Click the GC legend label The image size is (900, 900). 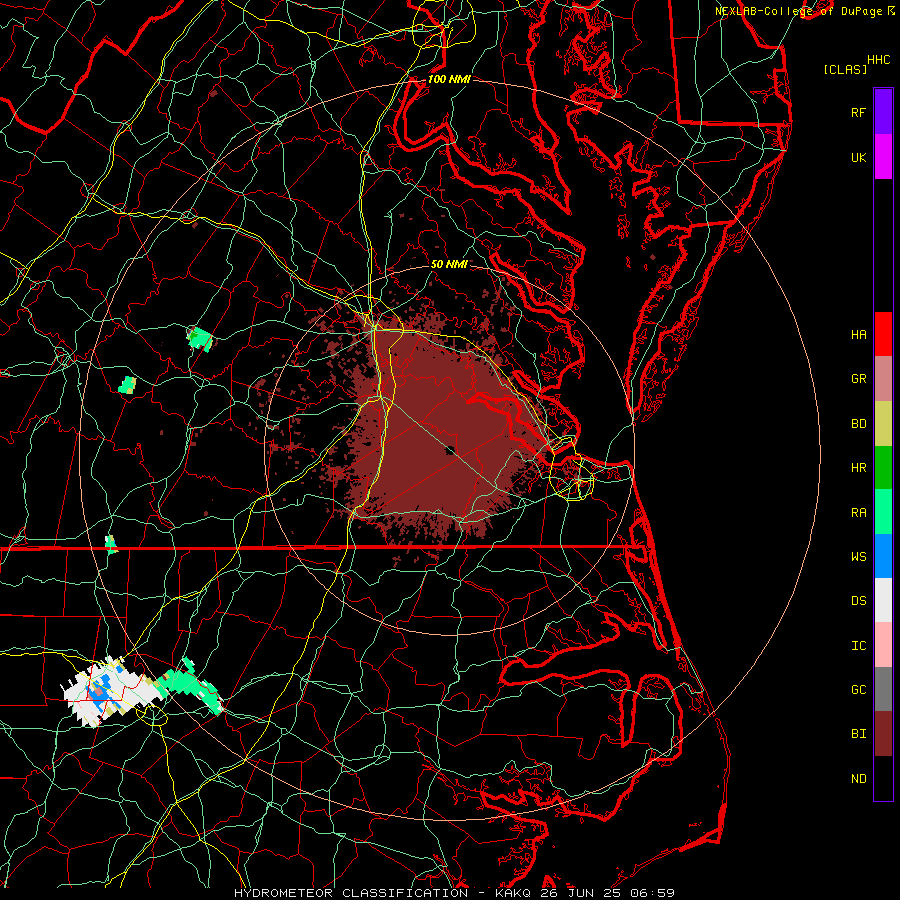(858, 690)
